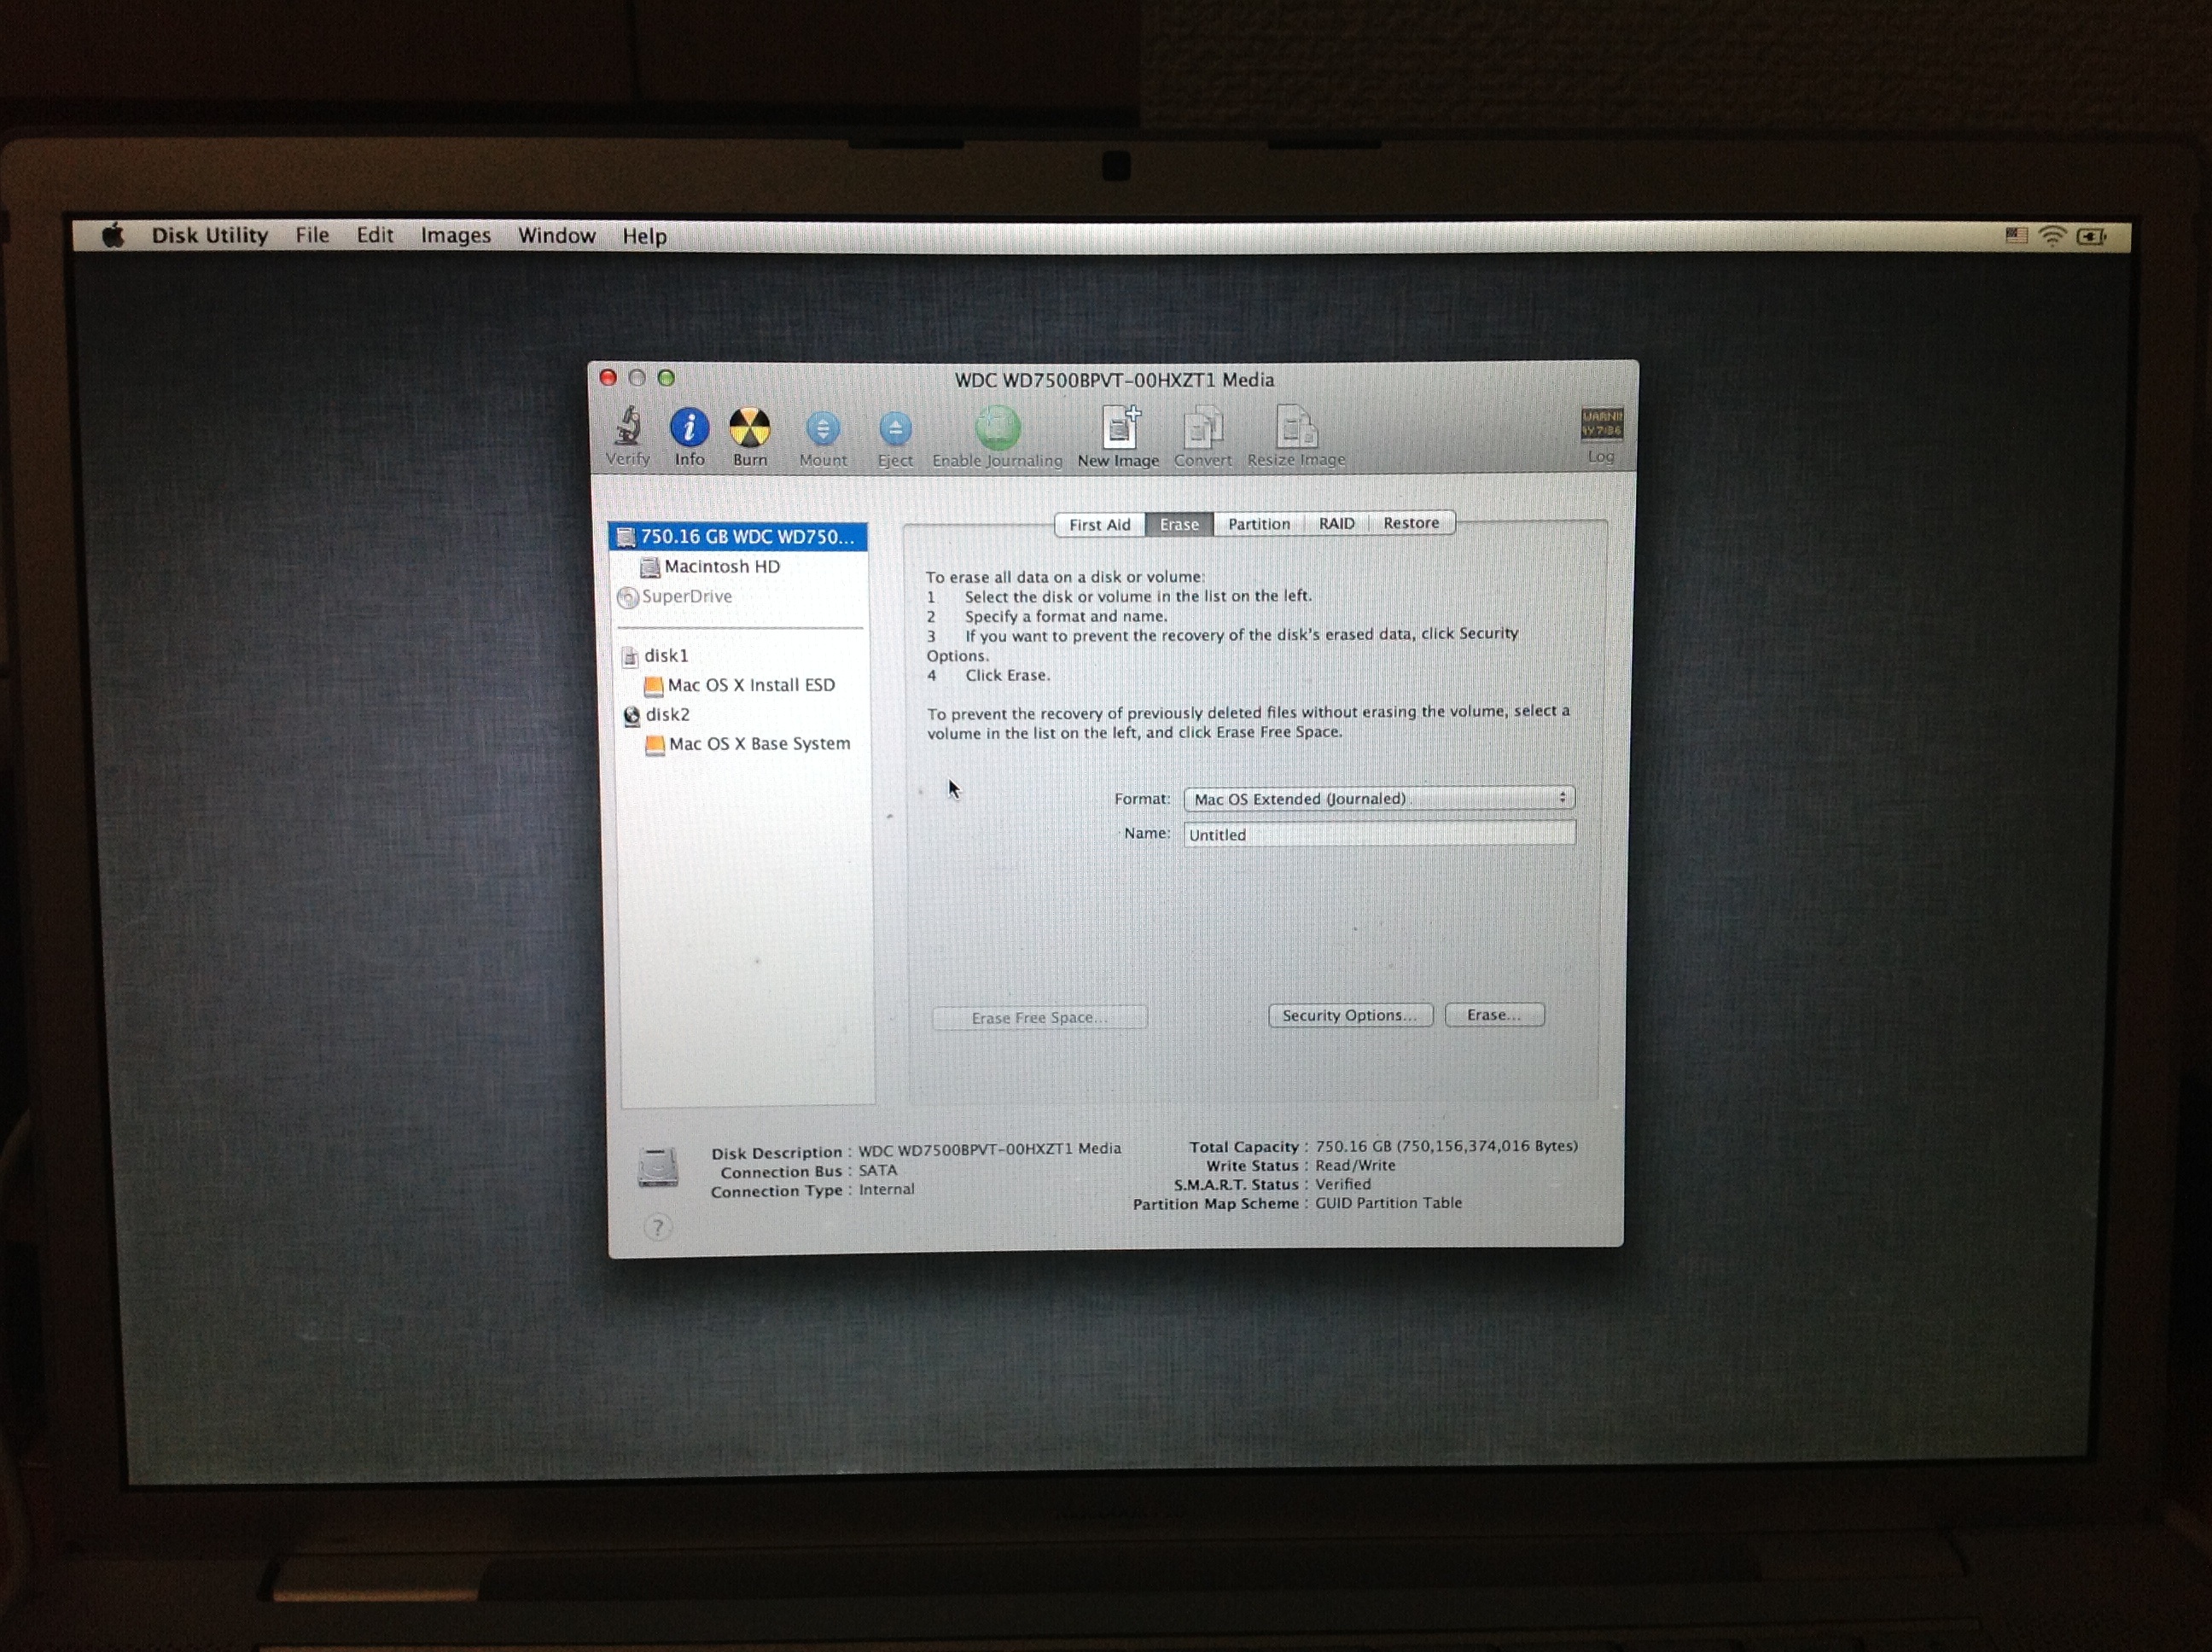Open the Window menu
This screenshot has width=2212, height=1652.
[x=557, y=235]
